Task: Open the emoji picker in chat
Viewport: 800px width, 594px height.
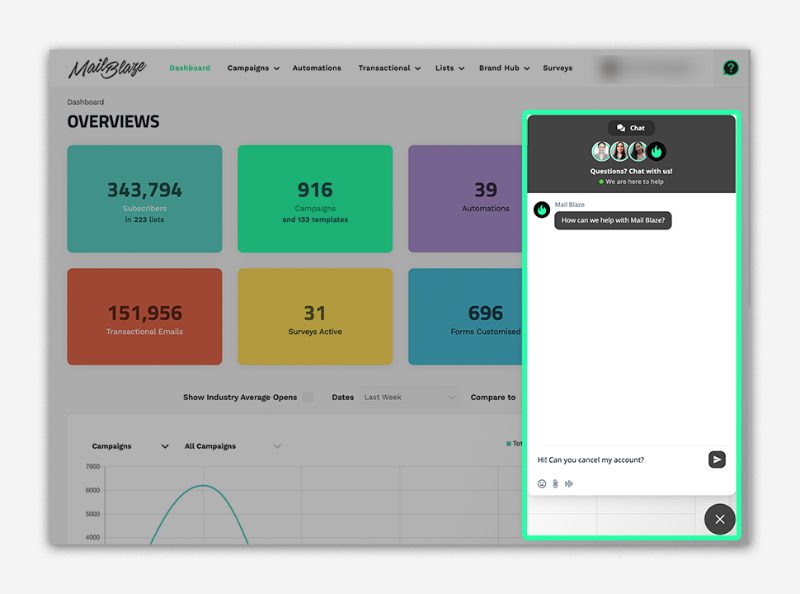Action: click(x=542, y=484)
